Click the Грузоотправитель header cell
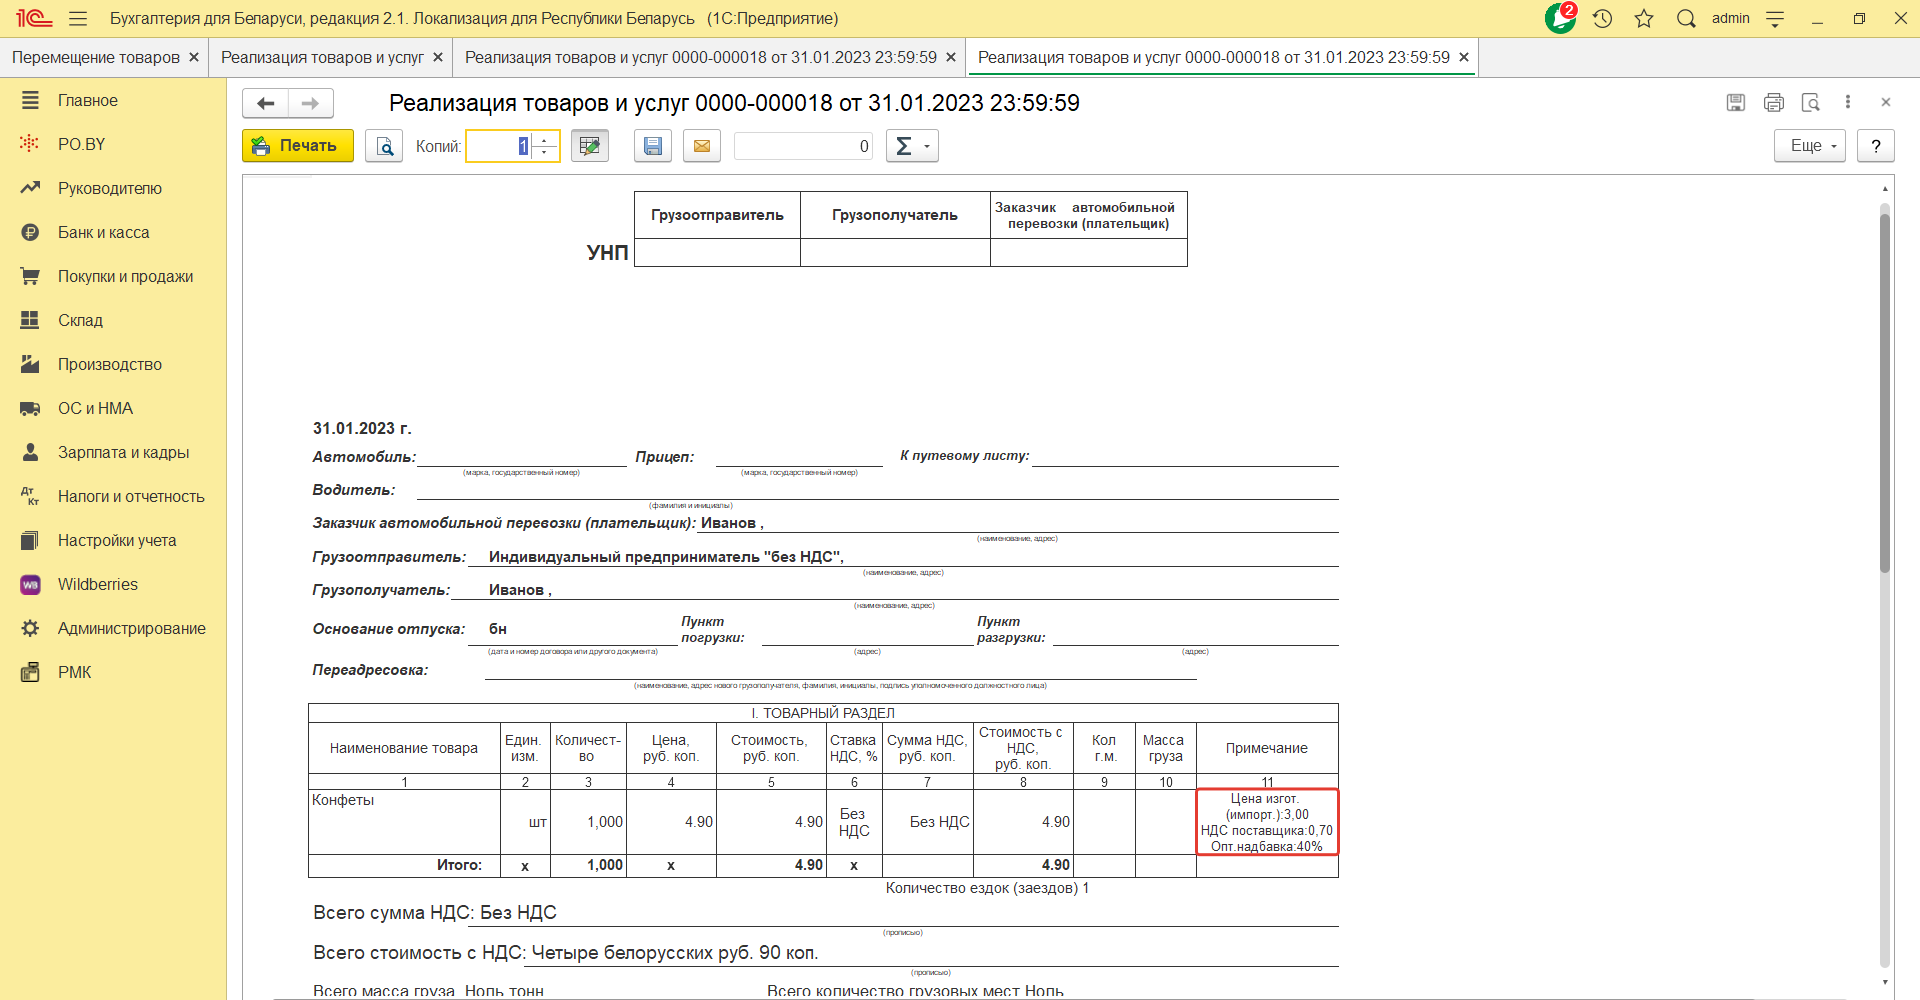The width and height of the screenshot is (1920, 1000). tap(717, 215)
